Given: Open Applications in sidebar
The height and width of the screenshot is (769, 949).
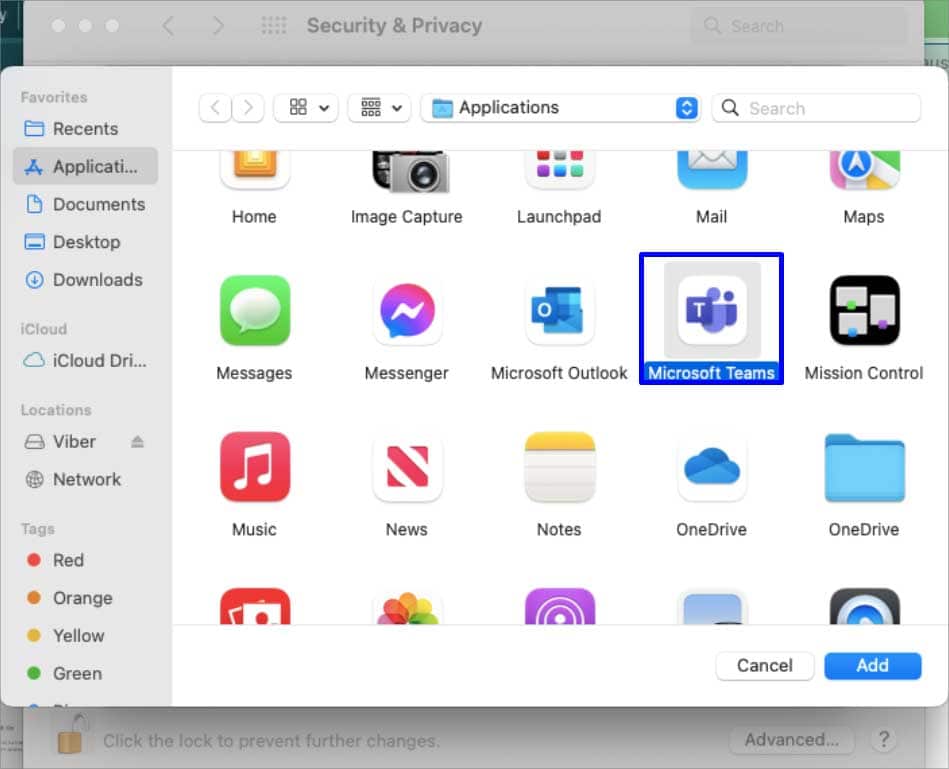Looking at the screenshot, I should [85, 166].
